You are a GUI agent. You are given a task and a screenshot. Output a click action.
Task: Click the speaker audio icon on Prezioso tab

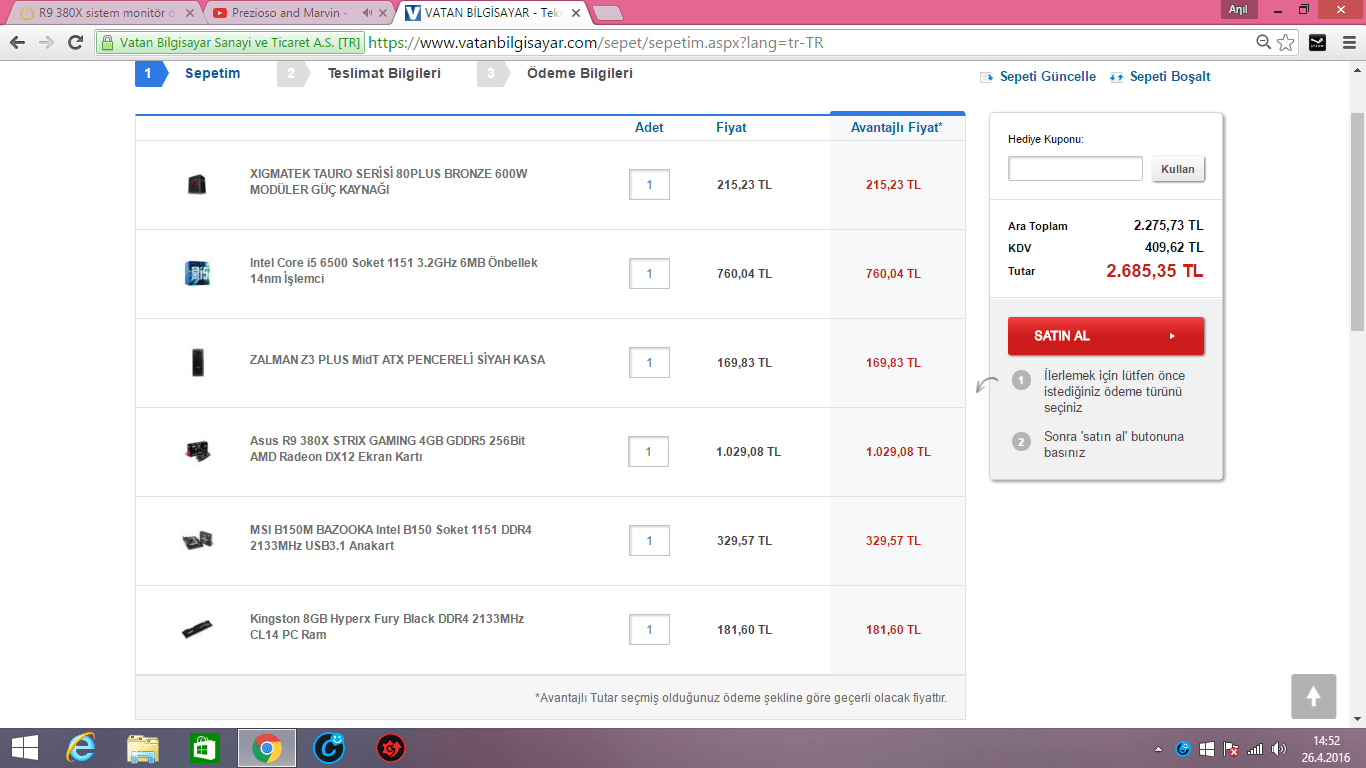pyautogui.click(x=367, y=13)
